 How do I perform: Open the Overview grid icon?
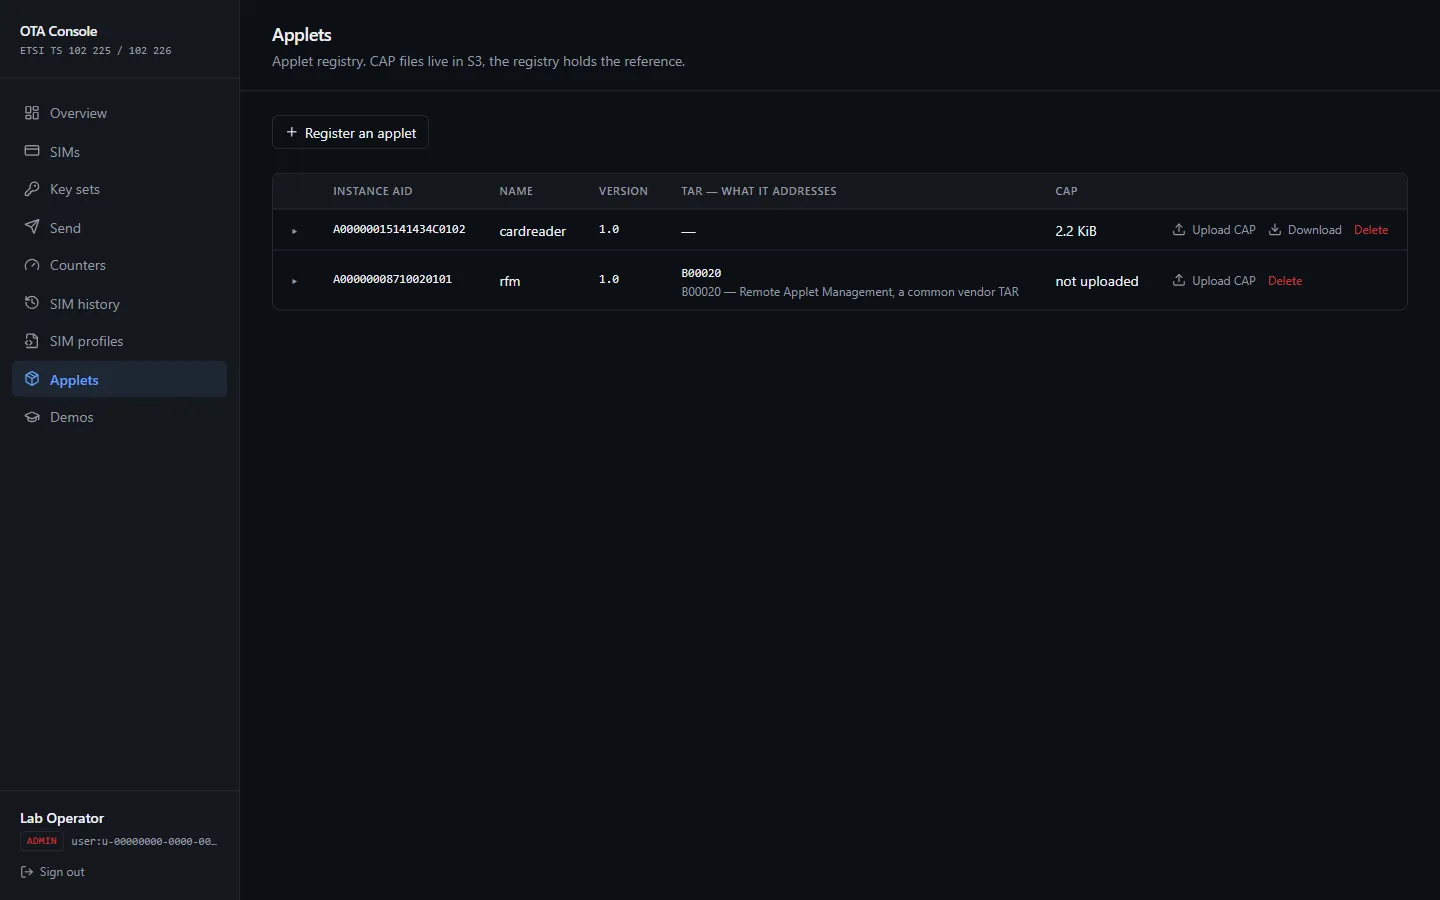coord(32,113)
